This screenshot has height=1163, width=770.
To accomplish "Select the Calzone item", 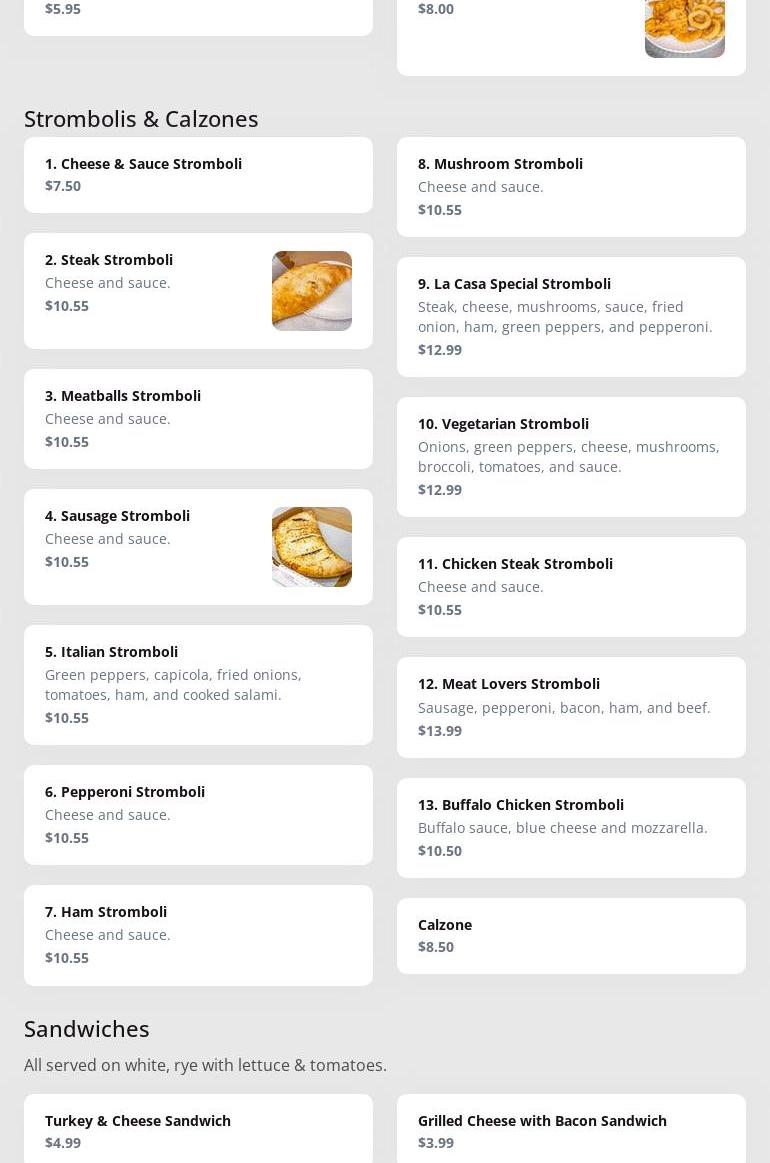I will point(571,936).
